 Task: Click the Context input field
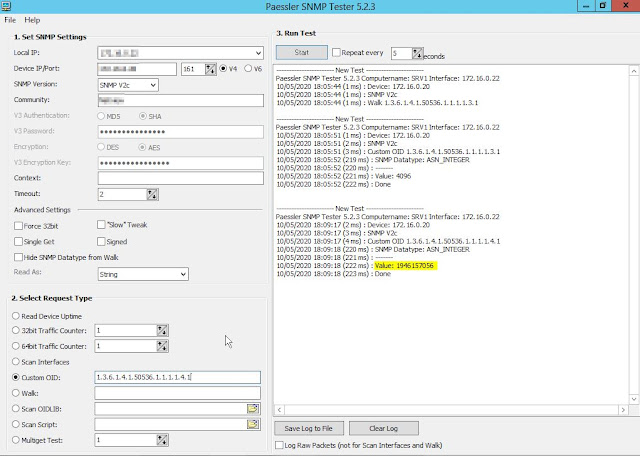point(180,178)
